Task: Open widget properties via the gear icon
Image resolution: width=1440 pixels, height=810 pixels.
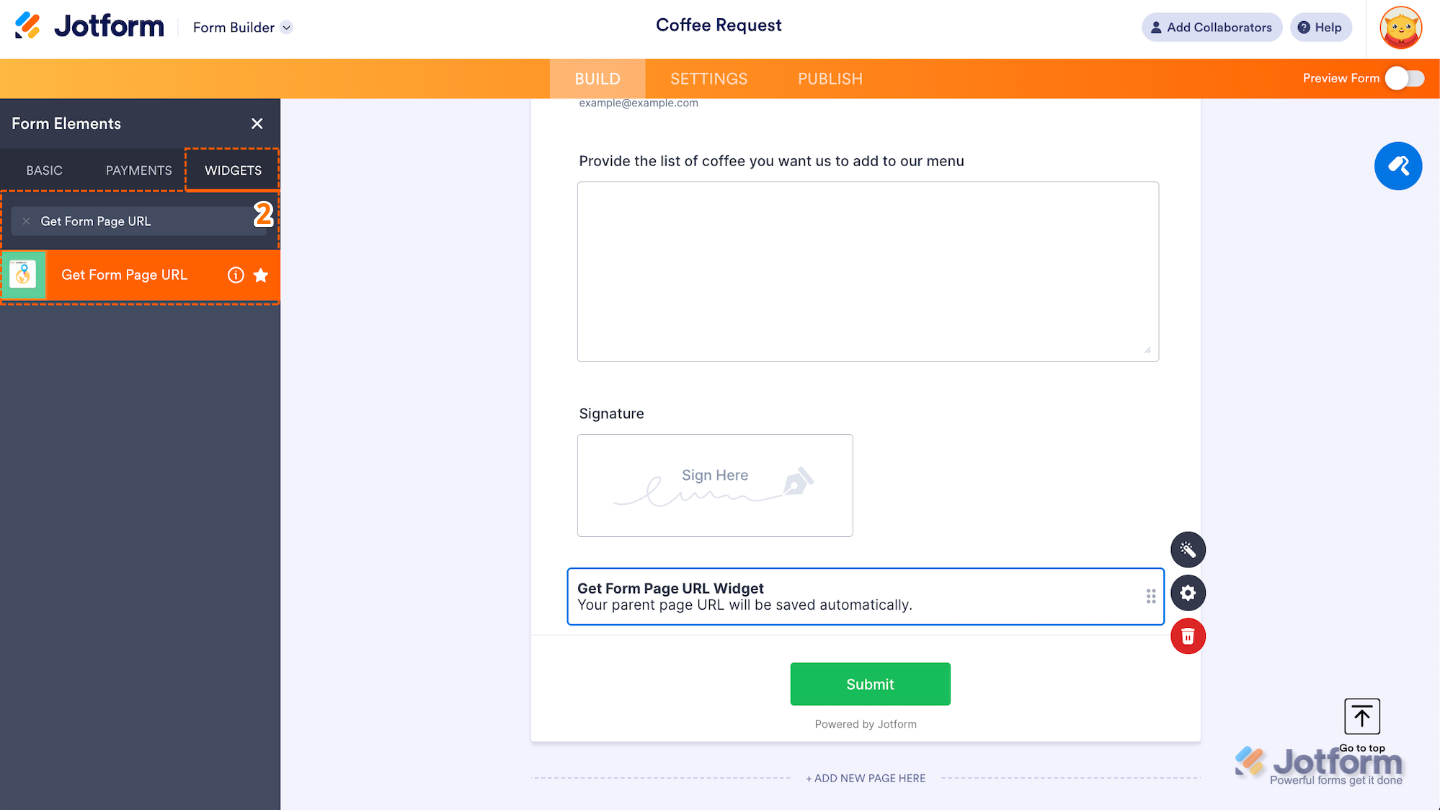Action: (x=1187, y=592)
